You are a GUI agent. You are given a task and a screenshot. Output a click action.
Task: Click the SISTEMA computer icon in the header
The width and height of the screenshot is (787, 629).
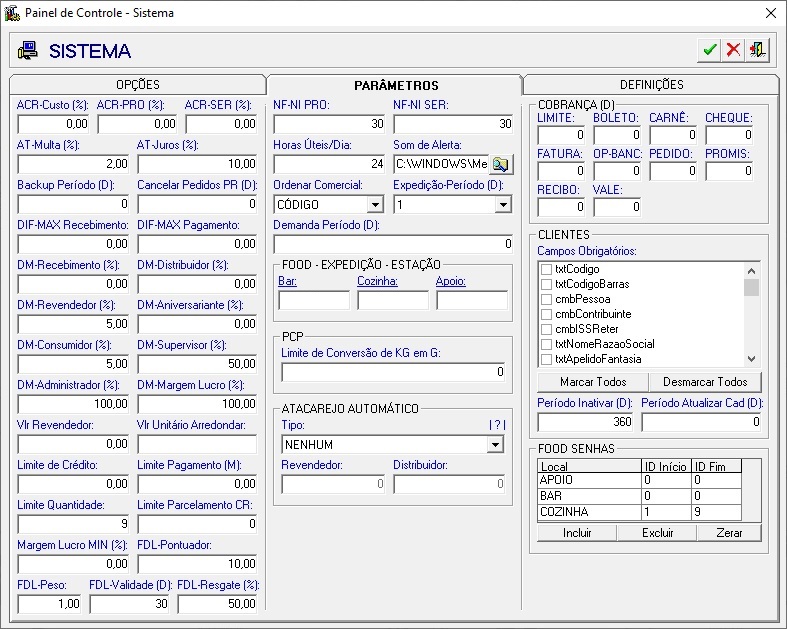tap(27, 51)
